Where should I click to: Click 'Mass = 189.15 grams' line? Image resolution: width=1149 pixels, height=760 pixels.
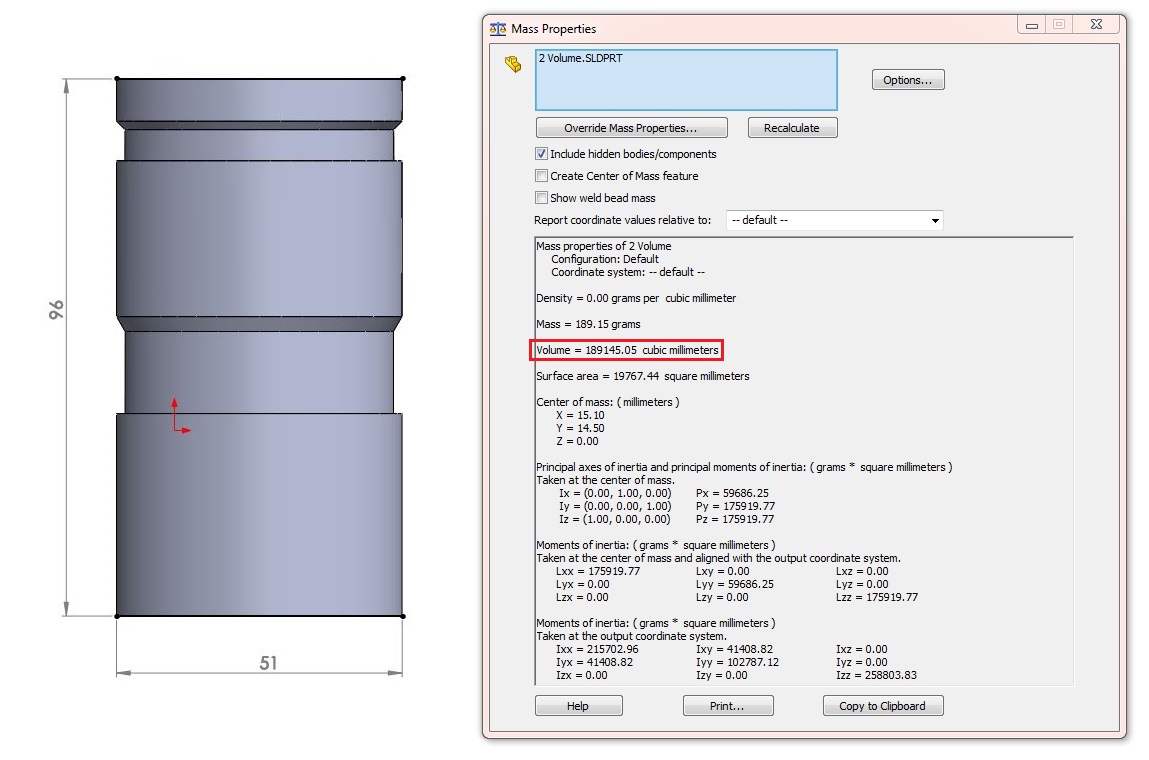pyautogui.click(x=588, y=324)
